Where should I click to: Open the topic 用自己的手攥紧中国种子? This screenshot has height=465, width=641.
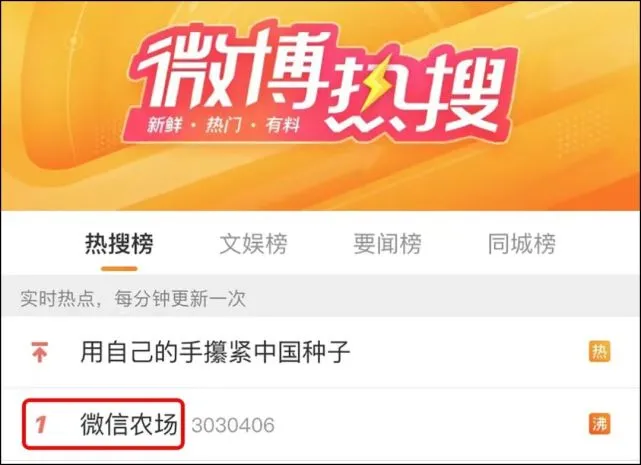tap(215, 352)
